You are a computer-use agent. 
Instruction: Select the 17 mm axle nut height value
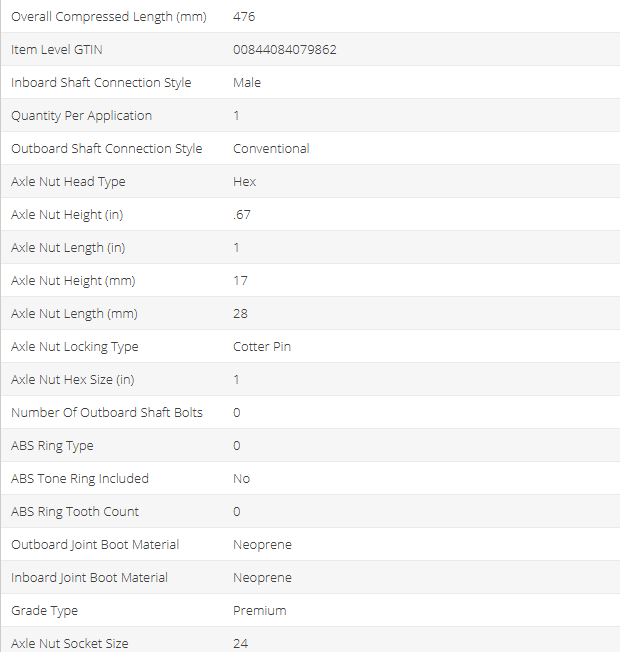pyautogui.click(x=240, y=281)
